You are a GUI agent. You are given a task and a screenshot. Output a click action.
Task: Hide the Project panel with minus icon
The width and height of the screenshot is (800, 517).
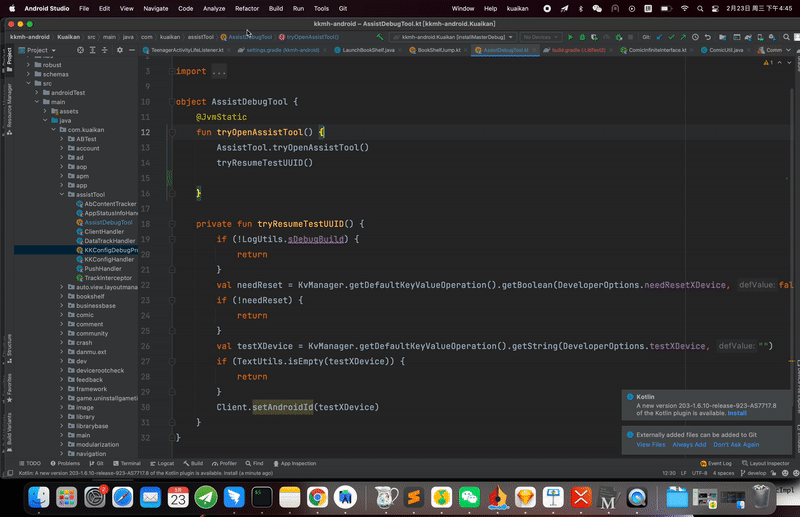(132, 50)
